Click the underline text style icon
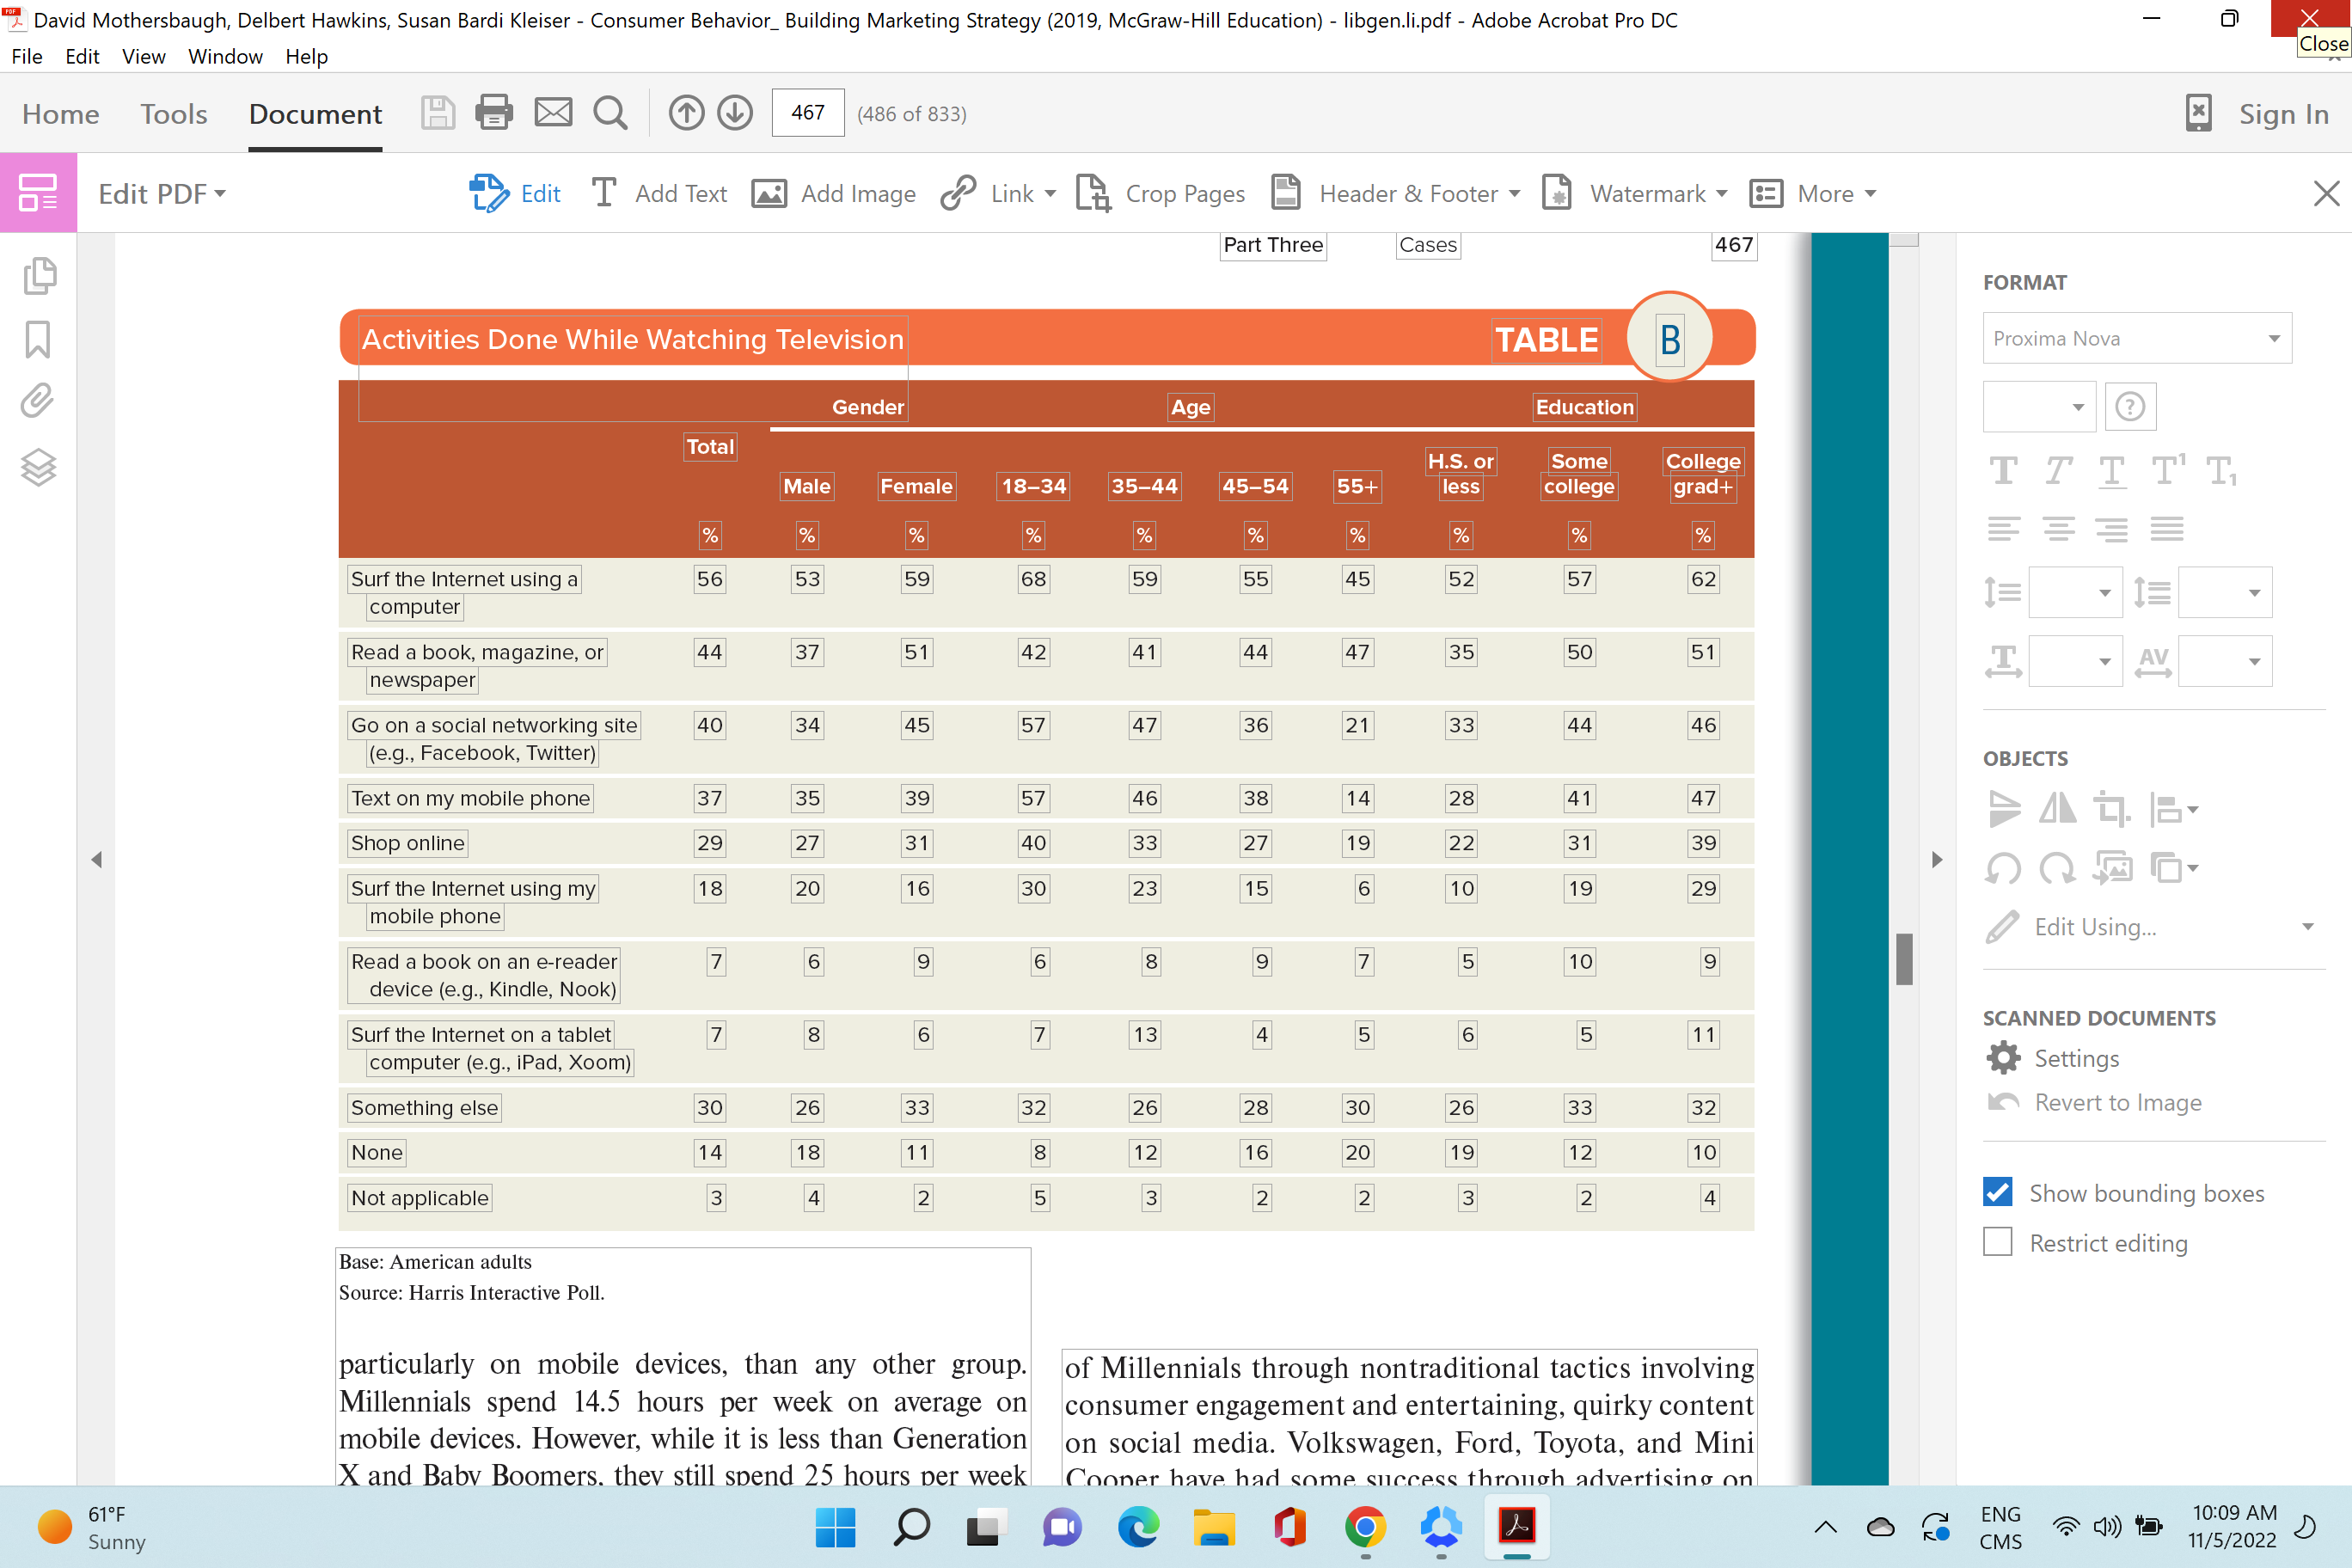This screenshot has height=1568, width=2352. (x=2112, y=470)
